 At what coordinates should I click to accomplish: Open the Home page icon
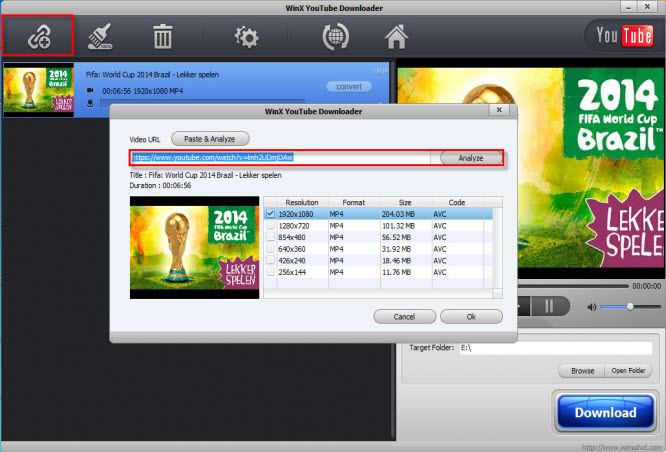coord(396,37)
